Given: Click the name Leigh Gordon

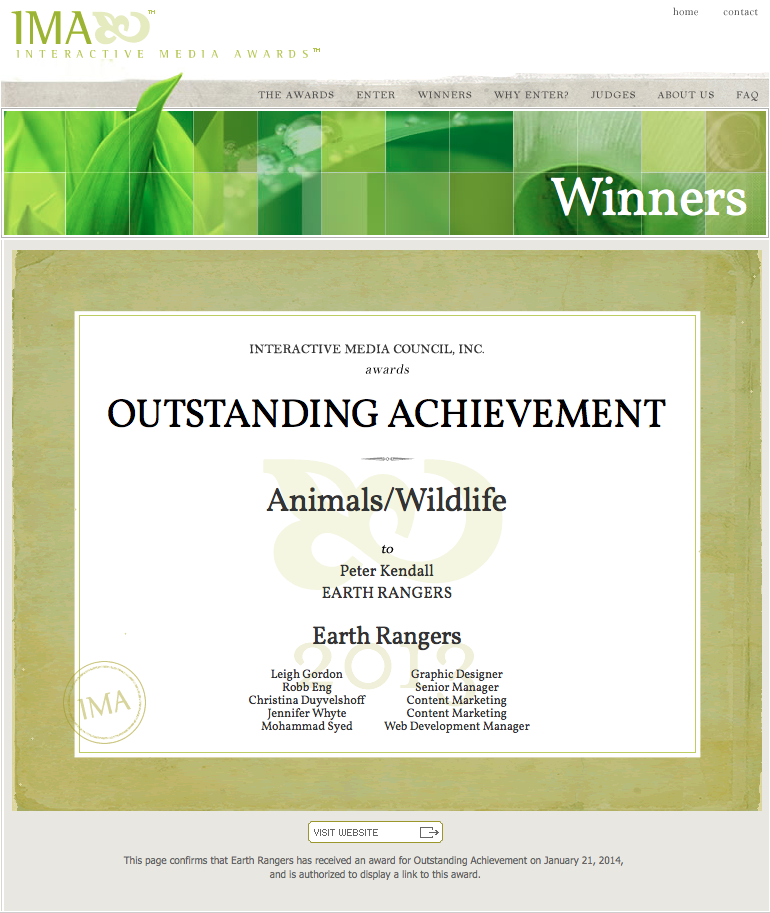Looking at the screenshot, I should [306, 674].
